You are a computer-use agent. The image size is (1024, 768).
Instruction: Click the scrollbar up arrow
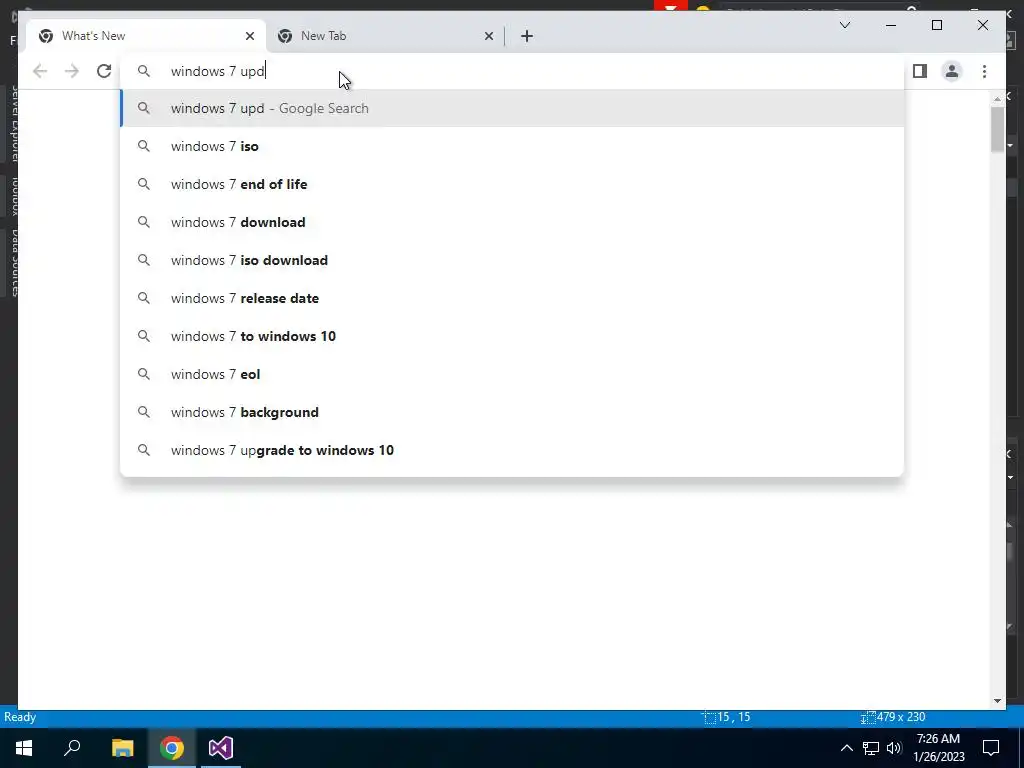[x=997, y=99]
